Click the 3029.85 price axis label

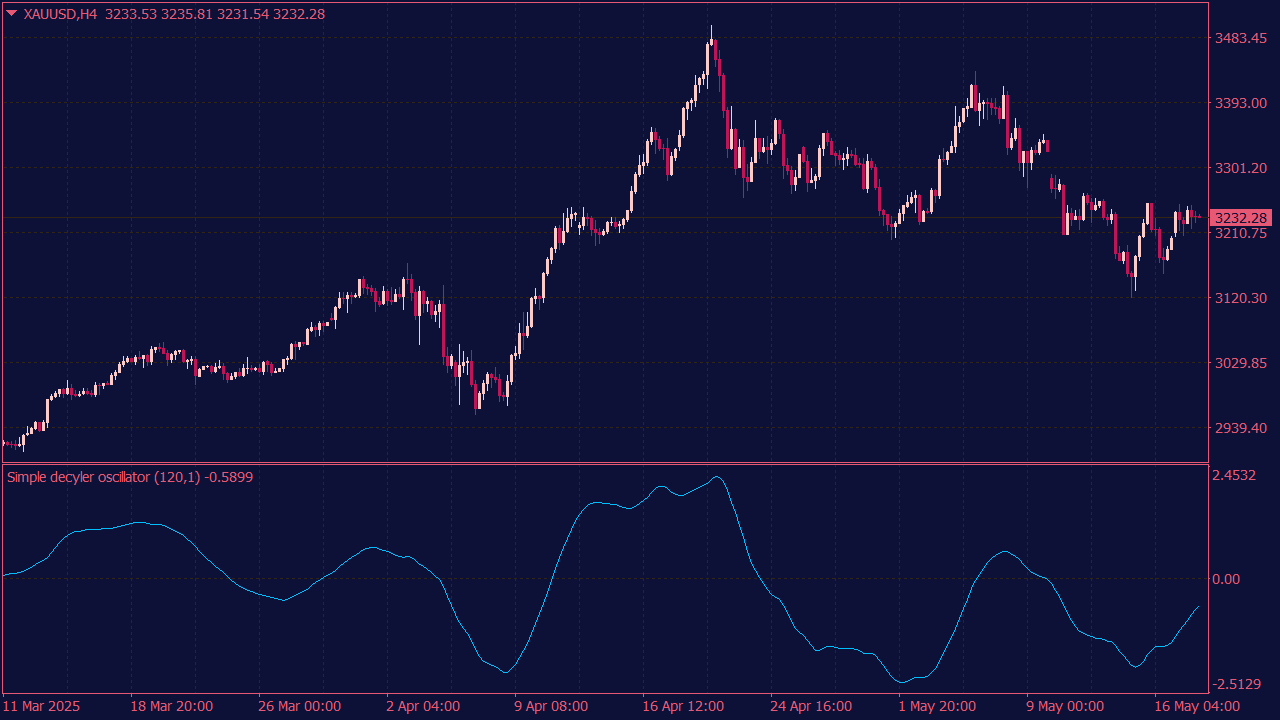[x=1239, y=363]
